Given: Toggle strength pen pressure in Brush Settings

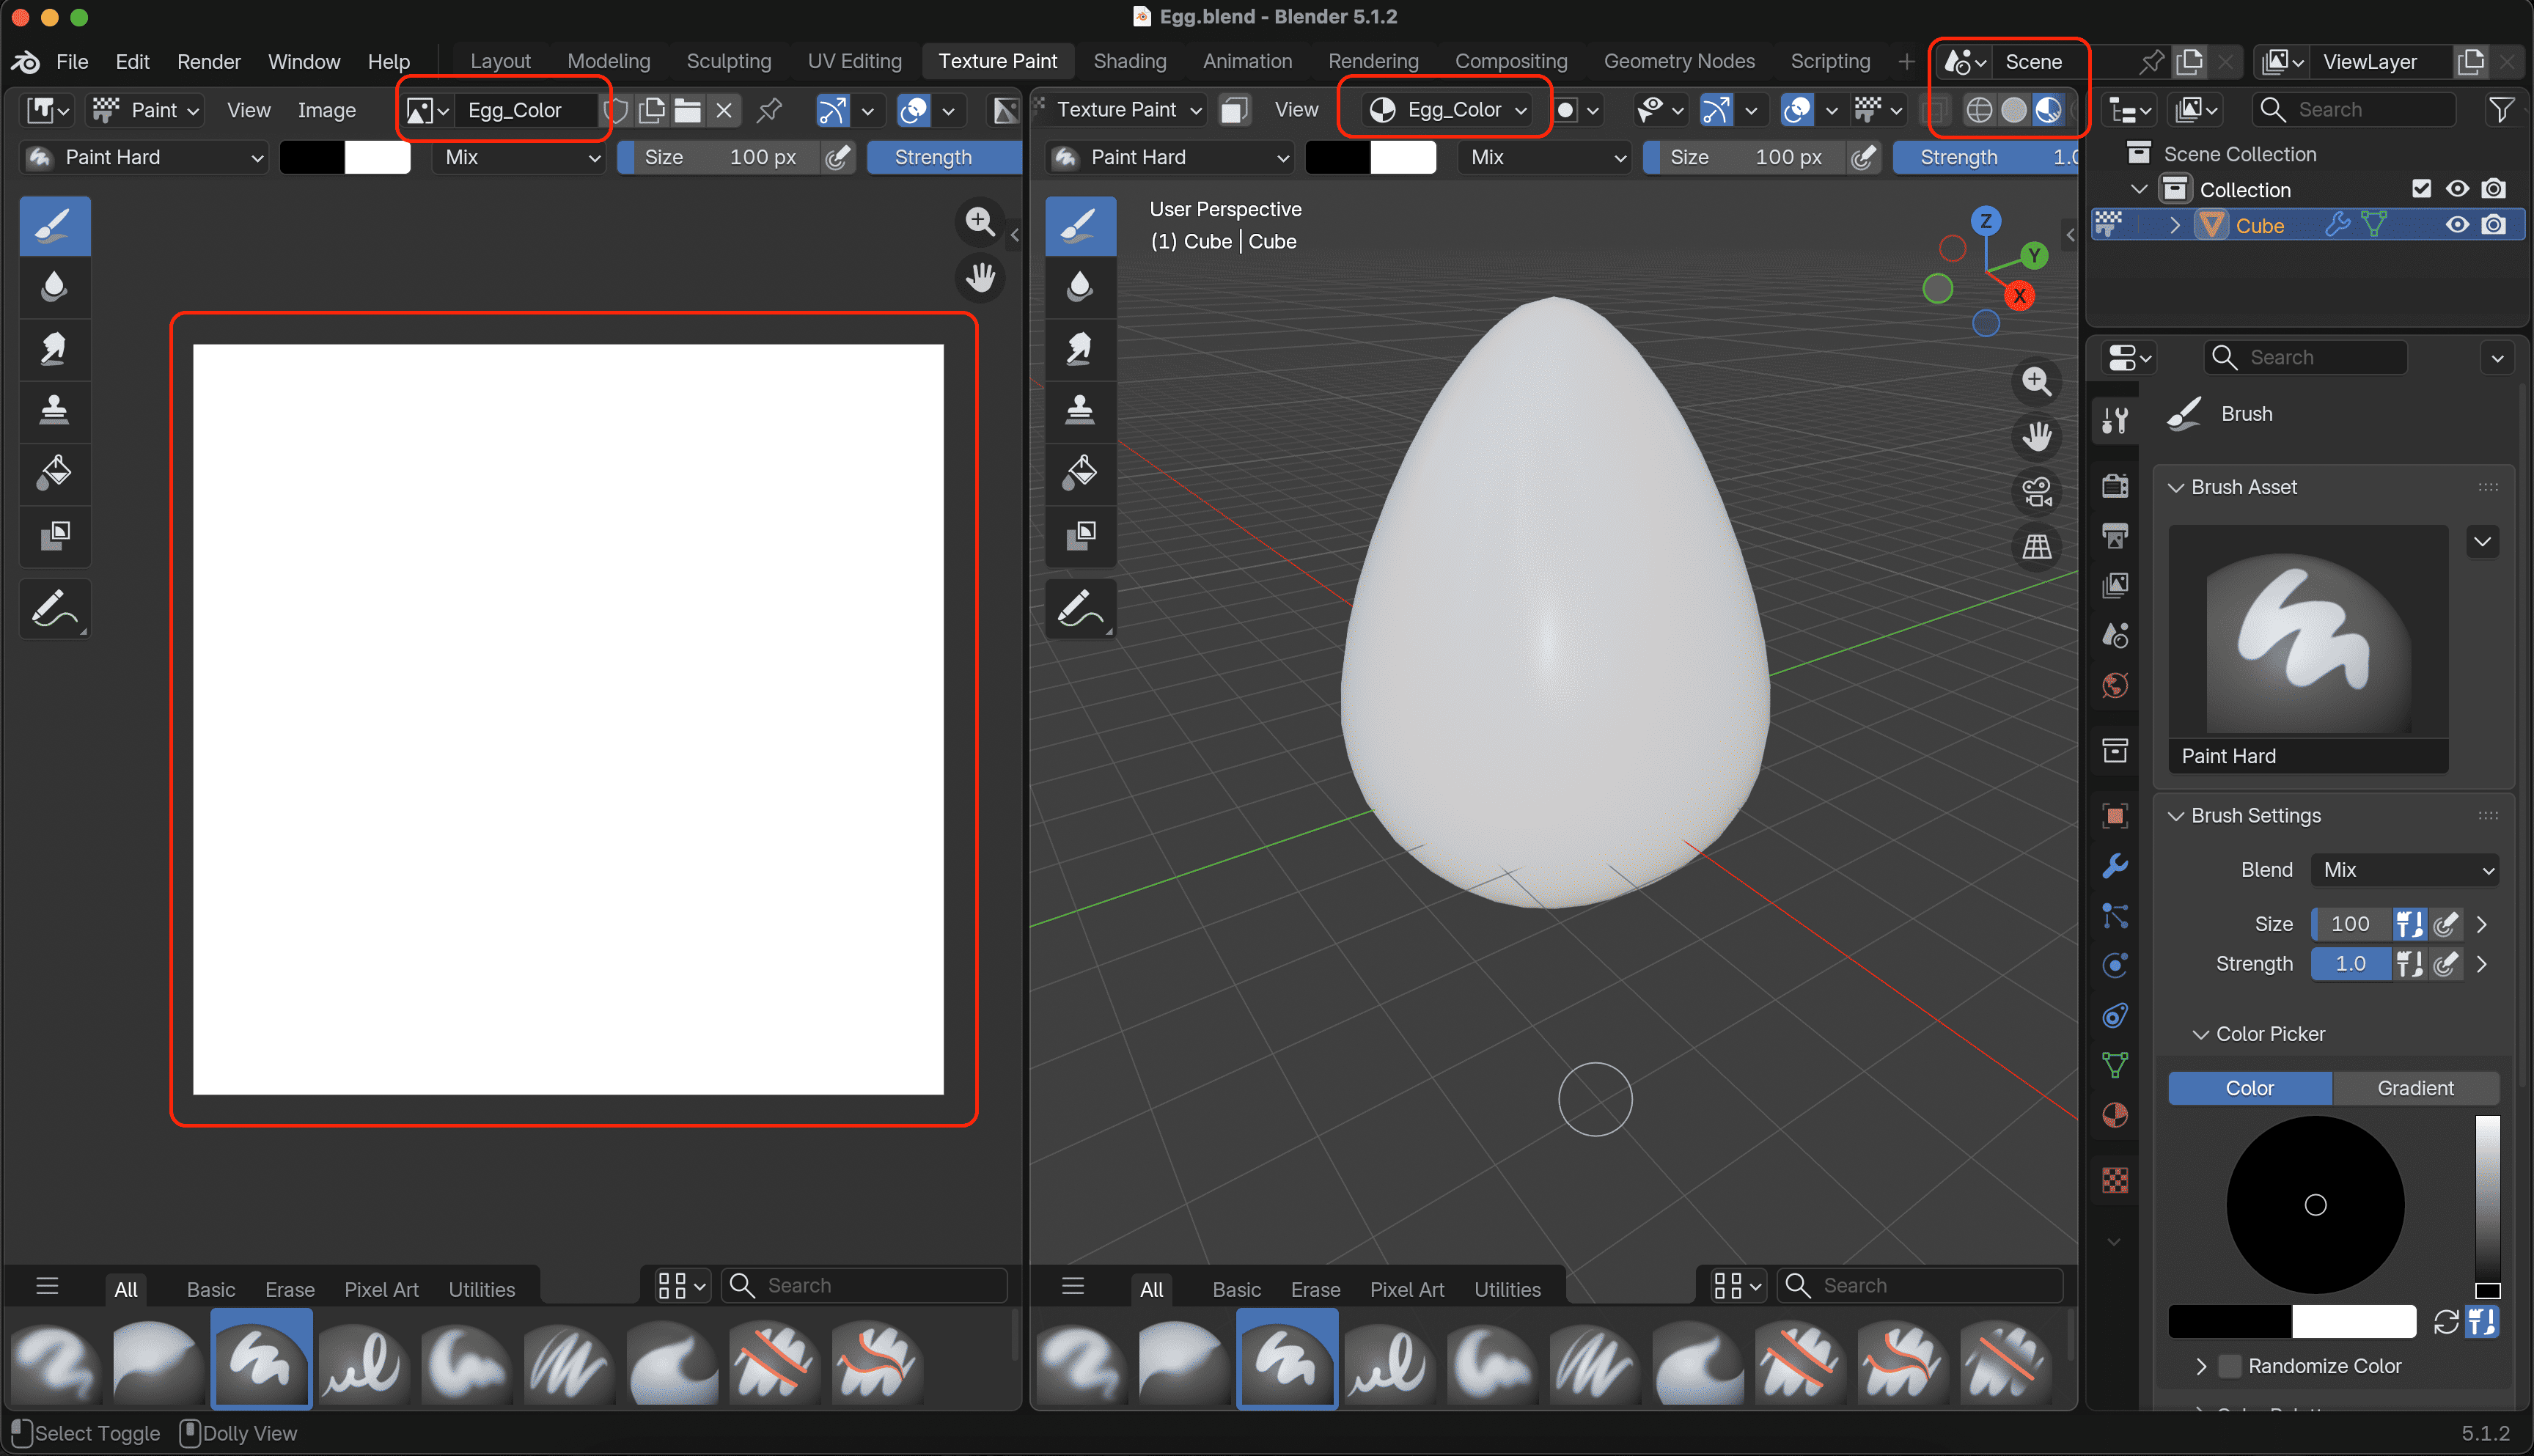Looking at the screenshot, I should coord(2445,964).
